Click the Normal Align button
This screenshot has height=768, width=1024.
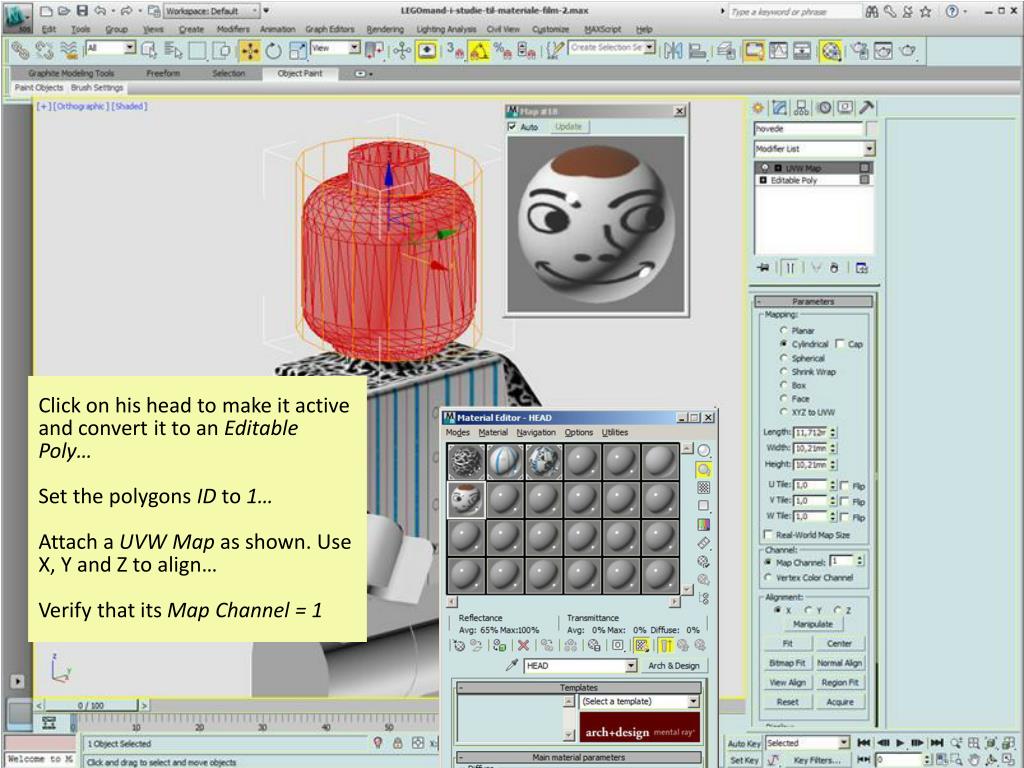pos(839,663)
